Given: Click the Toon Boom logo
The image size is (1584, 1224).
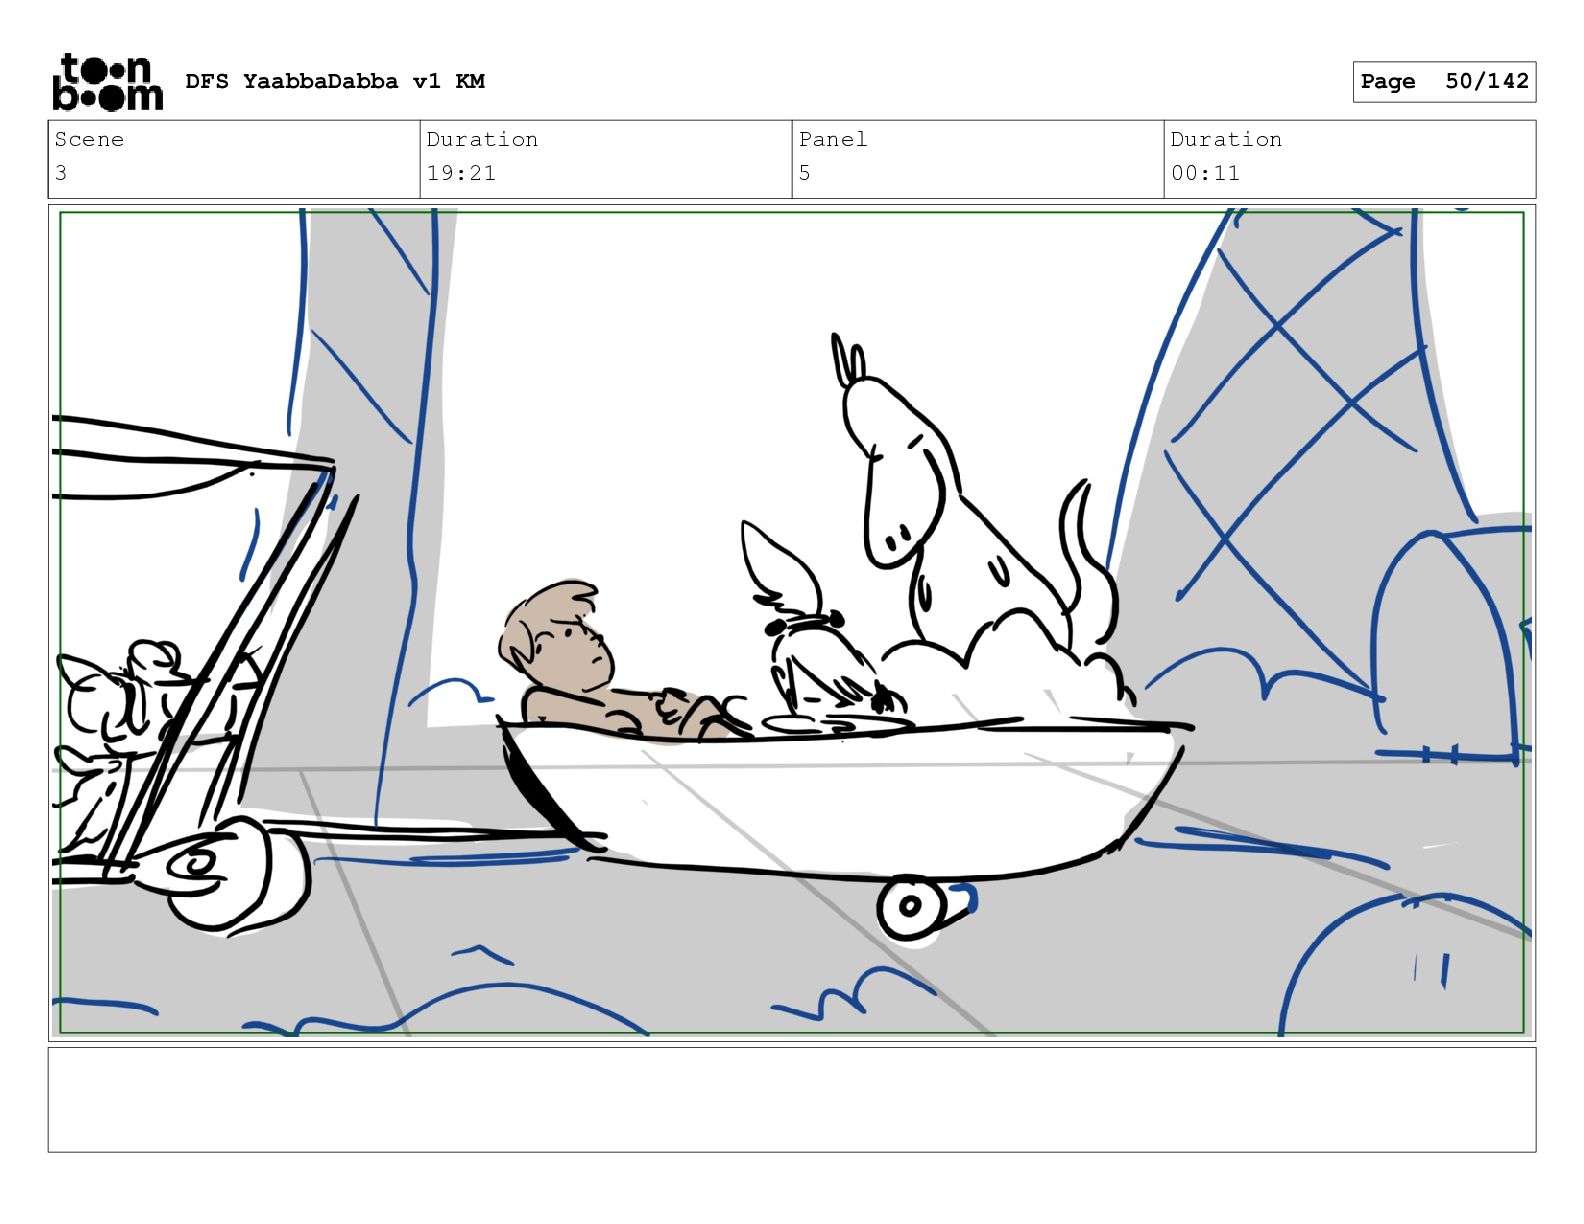Looking at the screenshot, I should (x=107, y=81).
